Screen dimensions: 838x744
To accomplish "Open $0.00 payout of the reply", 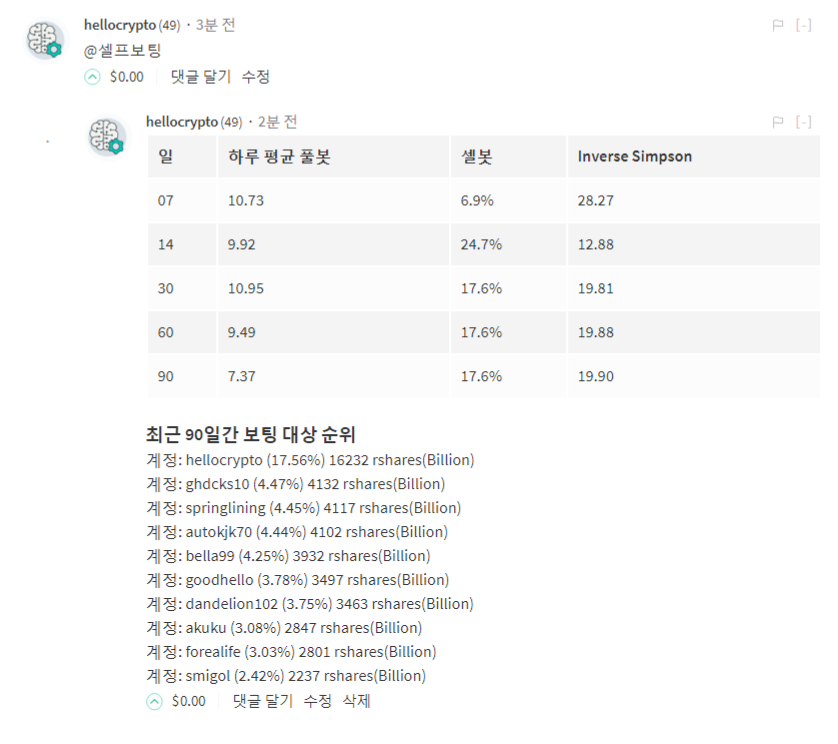I will pyautogui.click(x=189, y=701).
